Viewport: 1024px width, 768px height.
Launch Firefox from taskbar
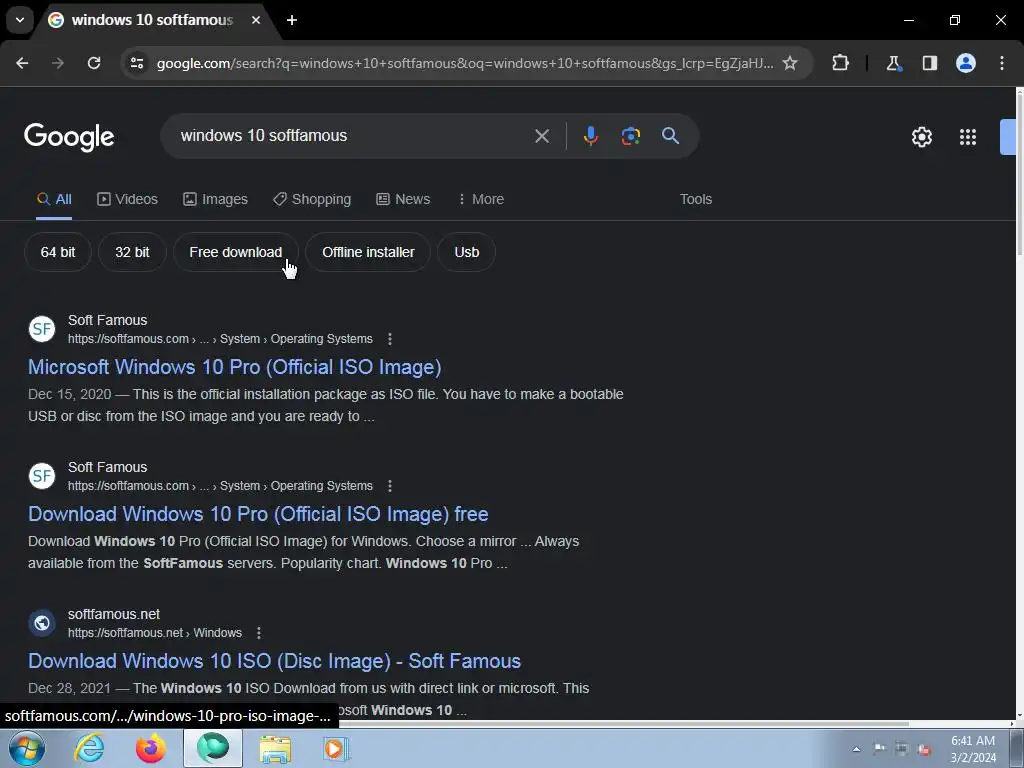pyautogui.click(x=150, y=748)
